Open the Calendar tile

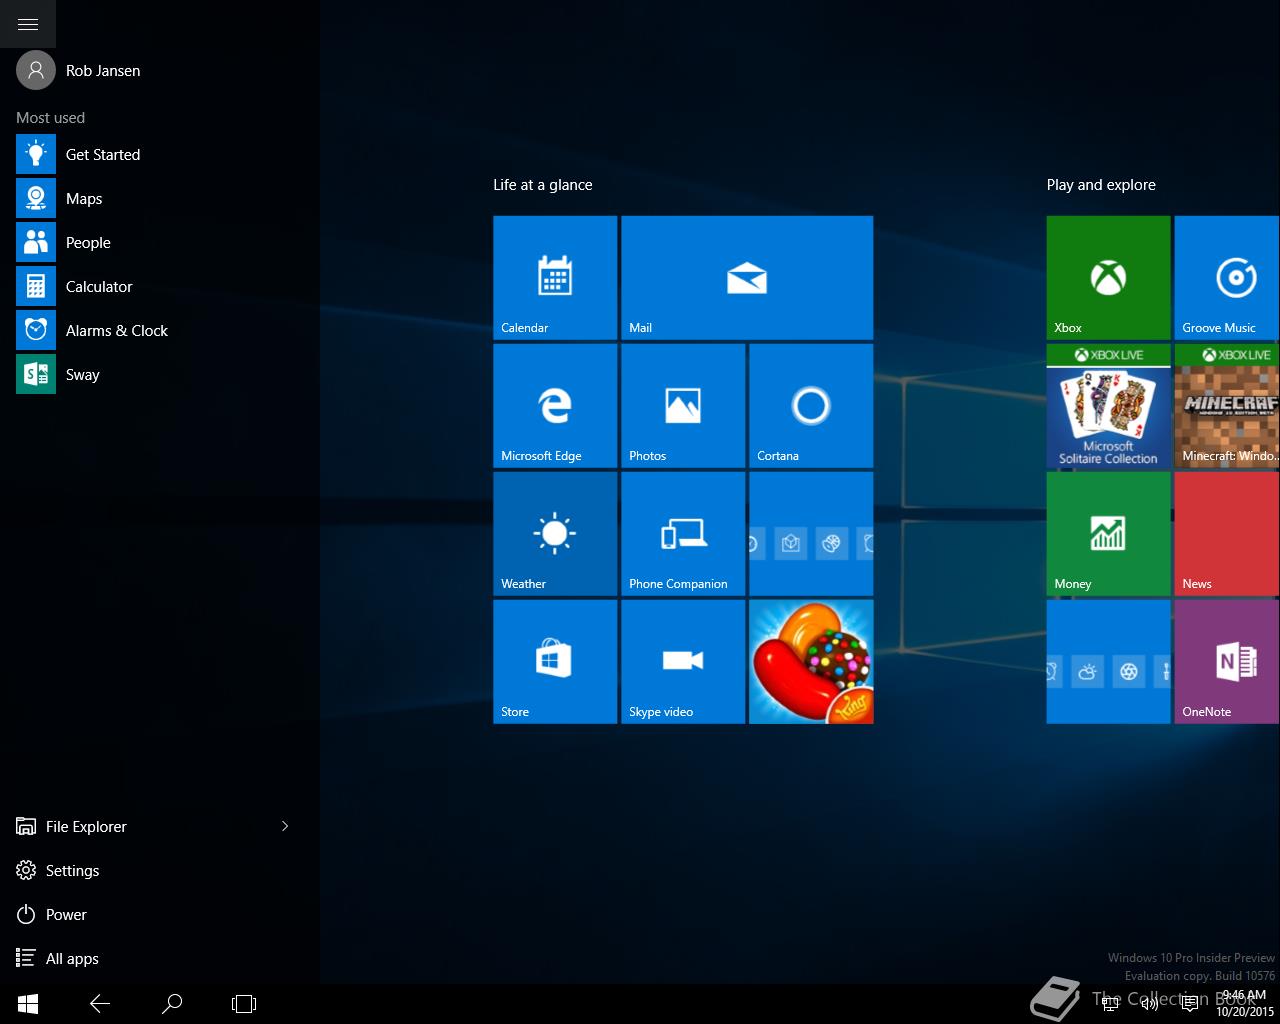[x=555, y=278]
